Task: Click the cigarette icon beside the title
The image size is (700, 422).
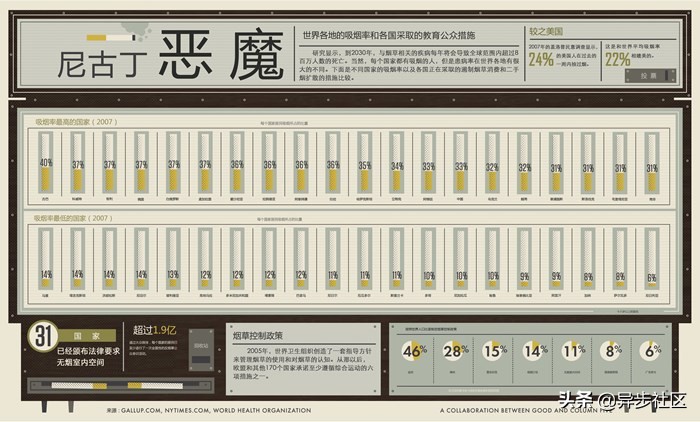Action: [111, 38]
